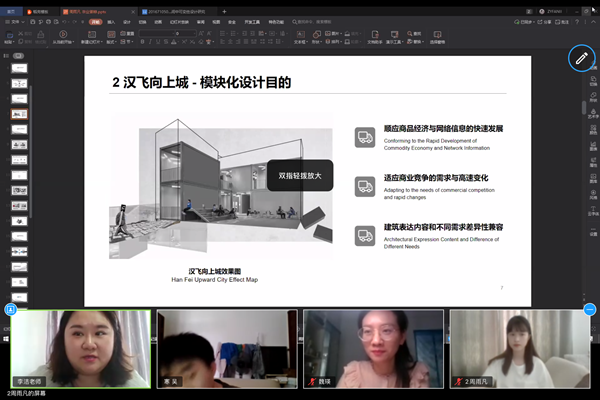Switch to the 开始 ribbon tab

94,20
